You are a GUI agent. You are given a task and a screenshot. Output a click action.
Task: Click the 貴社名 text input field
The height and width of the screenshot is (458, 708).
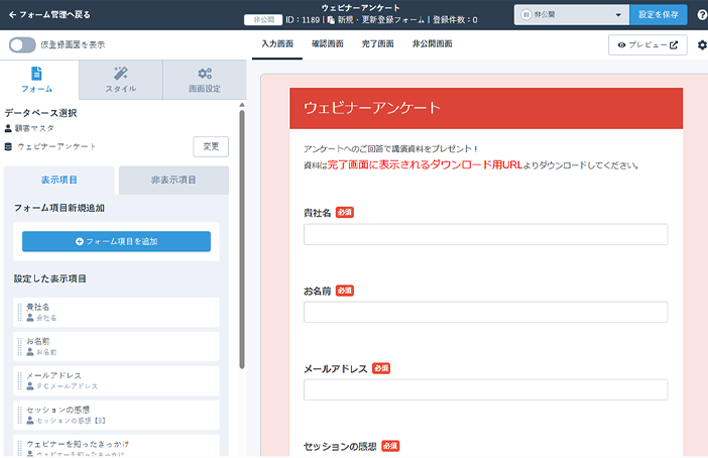[x=485, y=235]
